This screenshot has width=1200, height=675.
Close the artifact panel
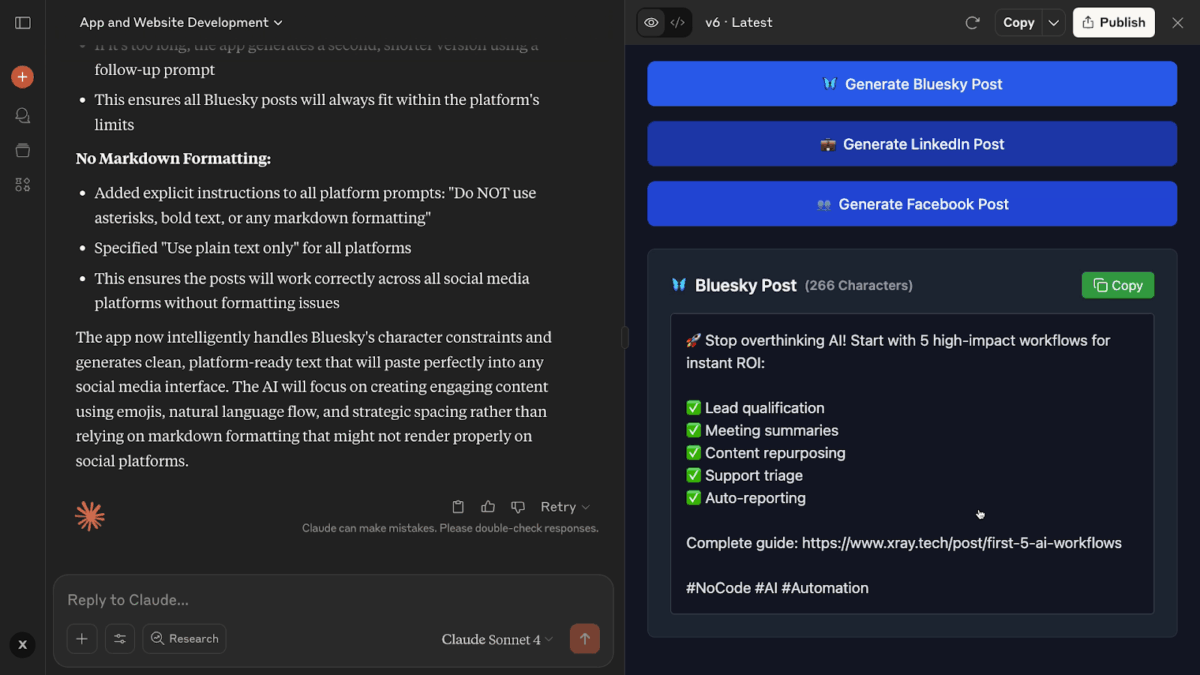coord(1178,23)
